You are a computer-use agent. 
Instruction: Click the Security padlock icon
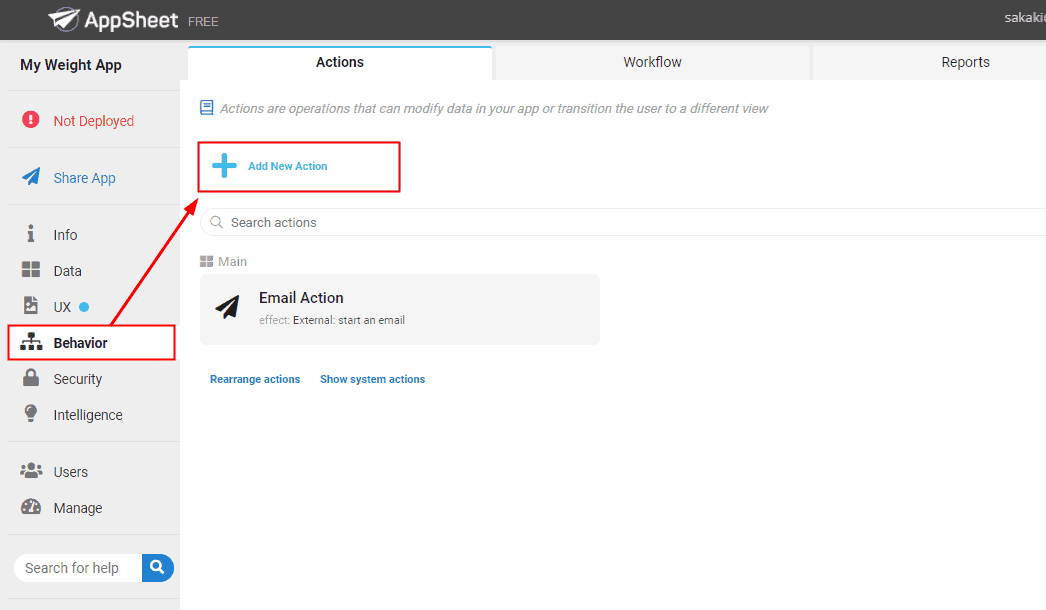[31, 378]
